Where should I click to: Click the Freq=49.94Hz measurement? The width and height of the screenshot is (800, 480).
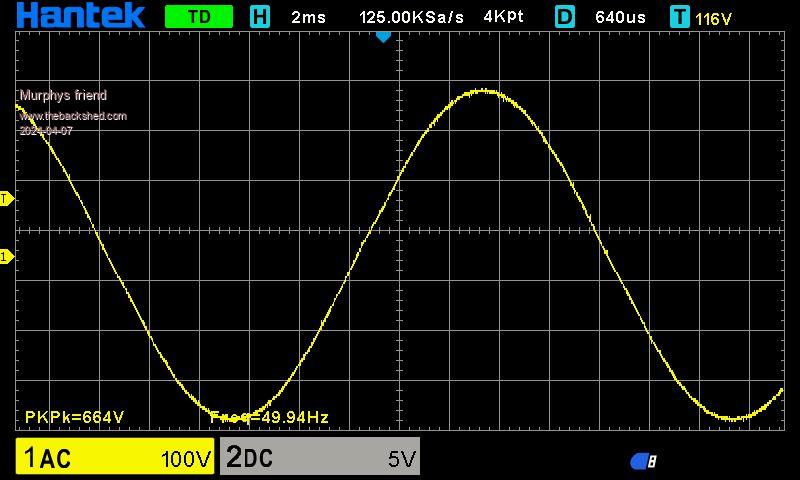coord(270,417)
